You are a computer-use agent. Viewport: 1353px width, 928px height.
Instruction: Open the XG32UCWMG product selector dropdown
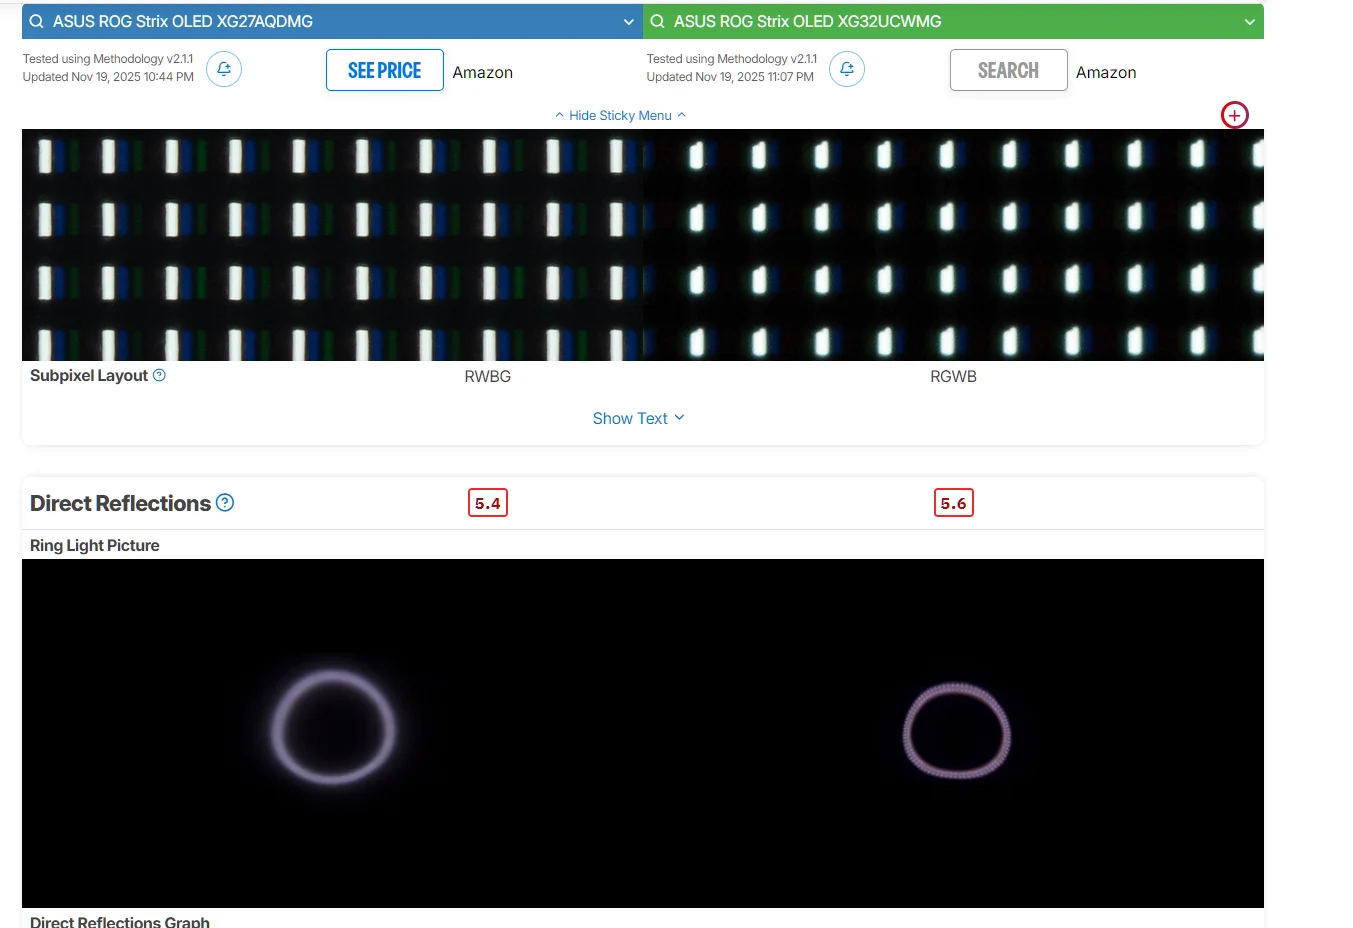(x=1249, y=20)
